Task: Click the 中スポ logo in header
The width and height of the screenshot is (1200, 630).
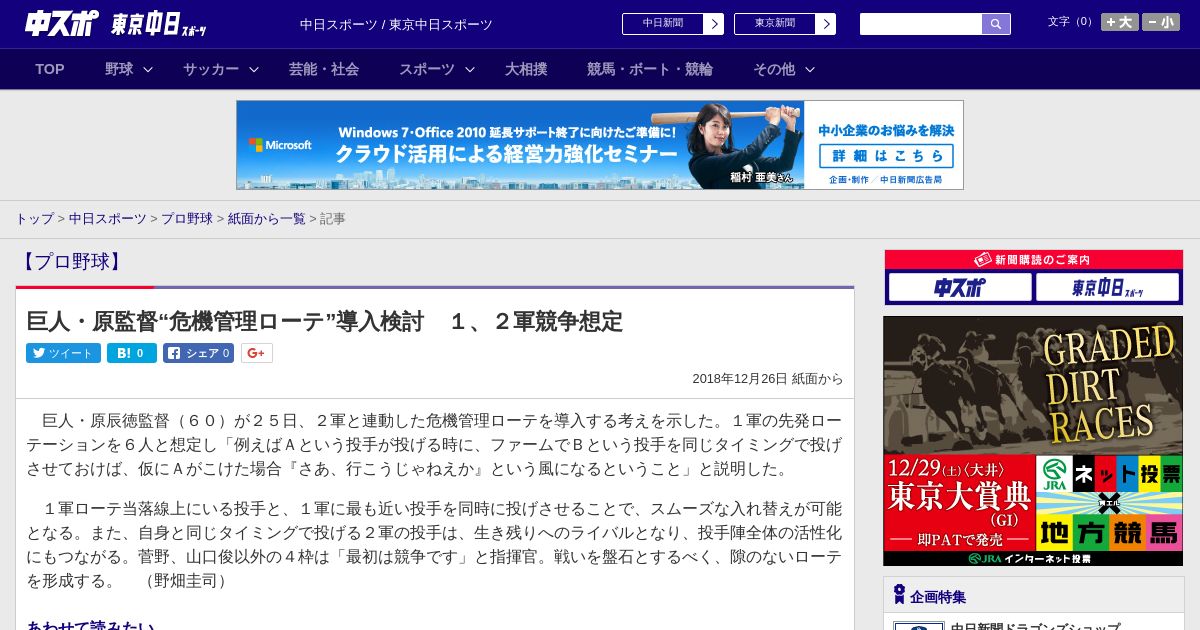Action: click(61, 23)
